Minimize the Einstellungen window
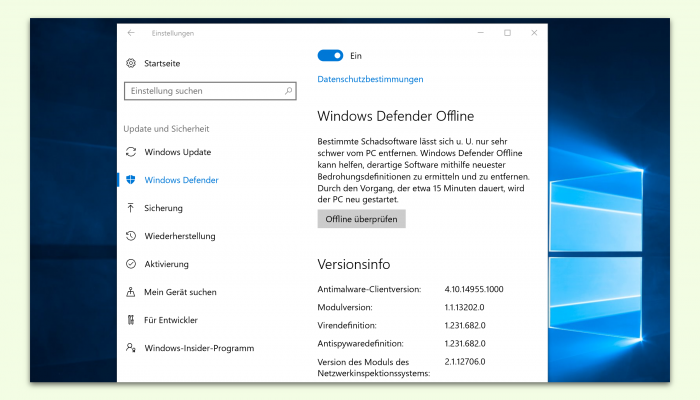The image size is (700, 400). (x=481, y=33)
